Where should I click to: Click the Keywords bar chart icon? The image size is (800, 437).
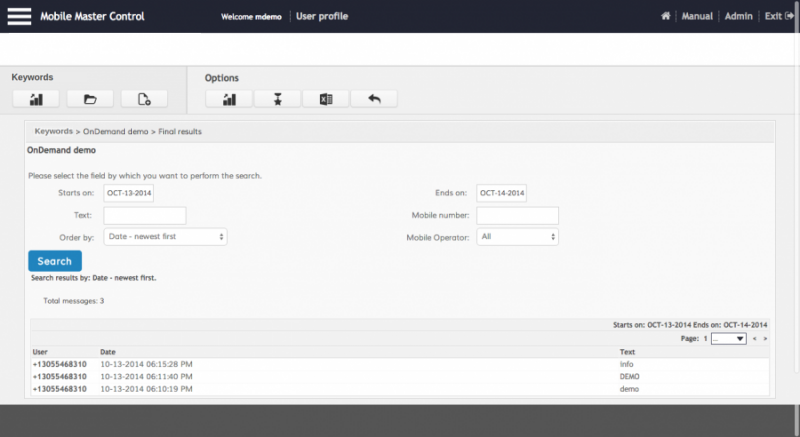36,99
